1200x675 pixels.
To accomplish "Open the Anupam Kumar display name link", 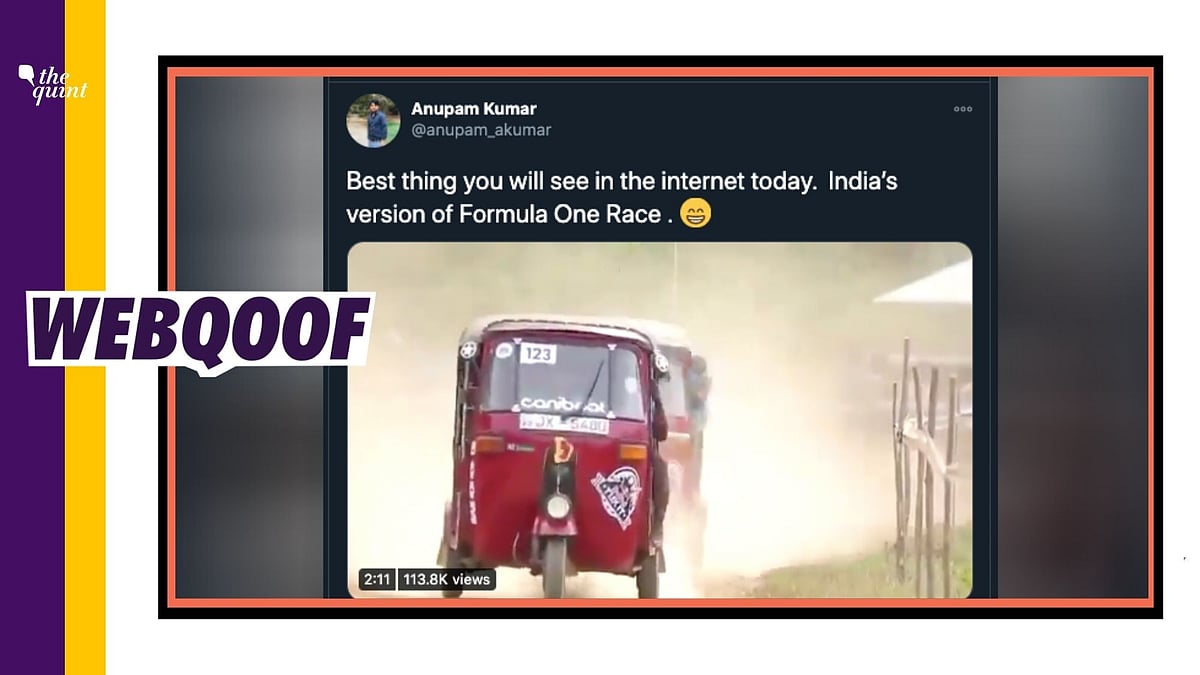I will [474, 109].
